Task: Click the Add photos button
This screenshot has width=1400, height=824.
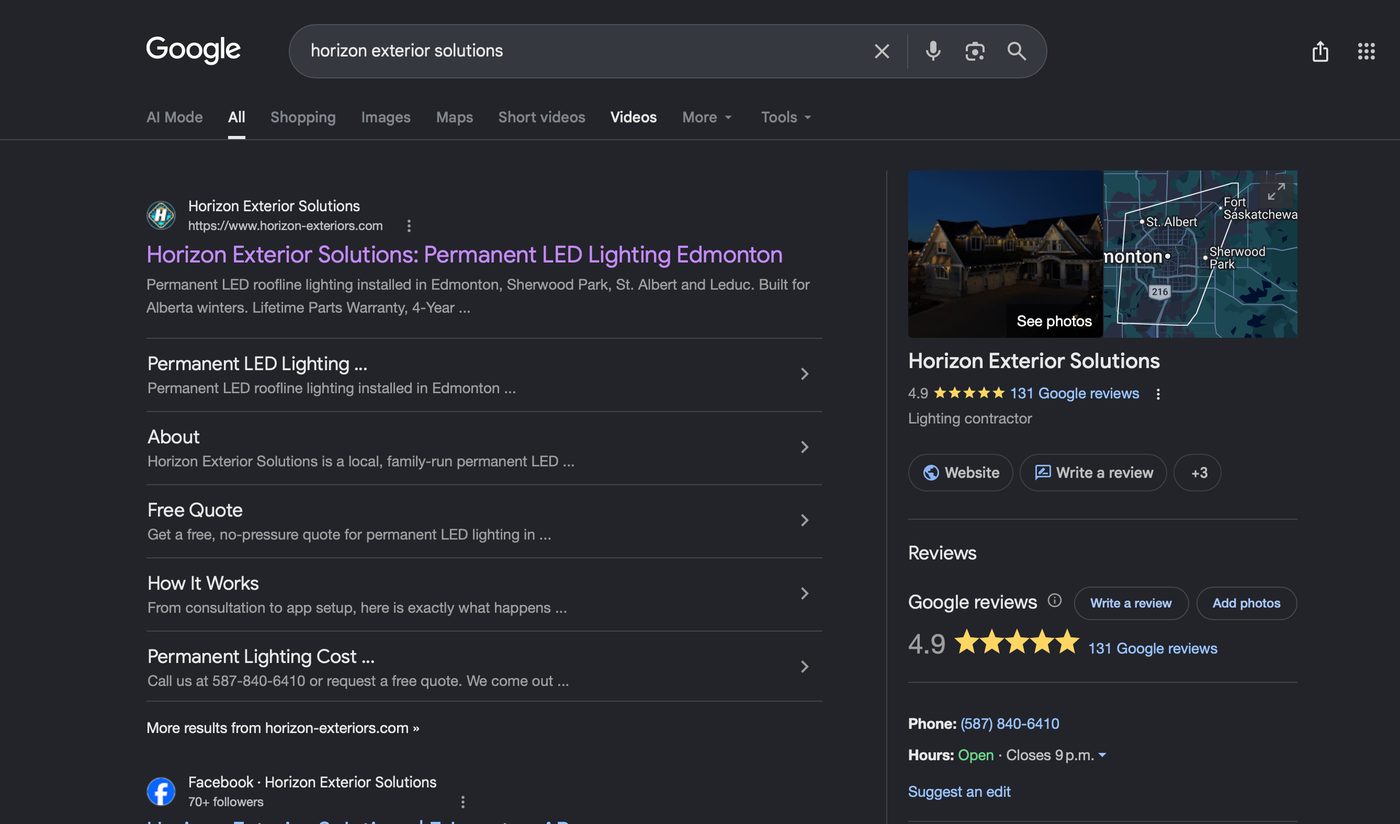Action: click(1246, 603)
